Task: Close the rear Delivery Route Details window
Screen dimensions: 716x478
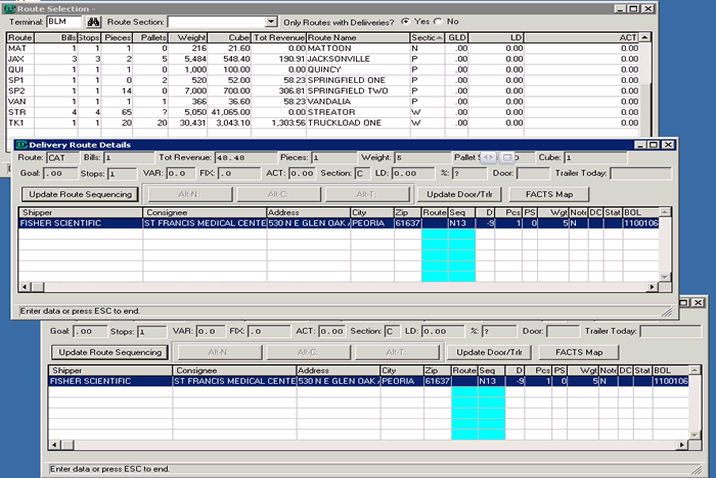Action: tap(698, 303)
